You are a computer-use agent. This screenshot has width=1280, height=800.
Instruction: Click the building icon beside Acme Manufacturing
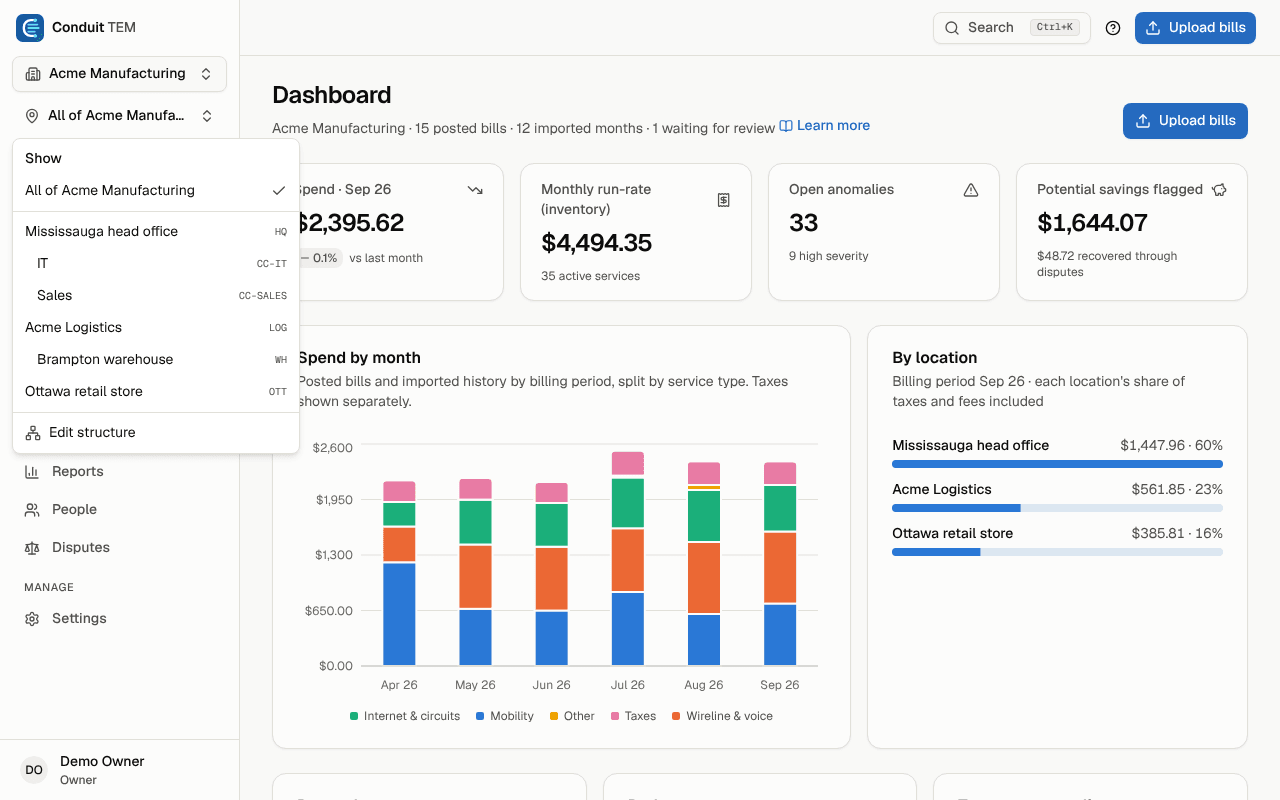tap(33, 74)
